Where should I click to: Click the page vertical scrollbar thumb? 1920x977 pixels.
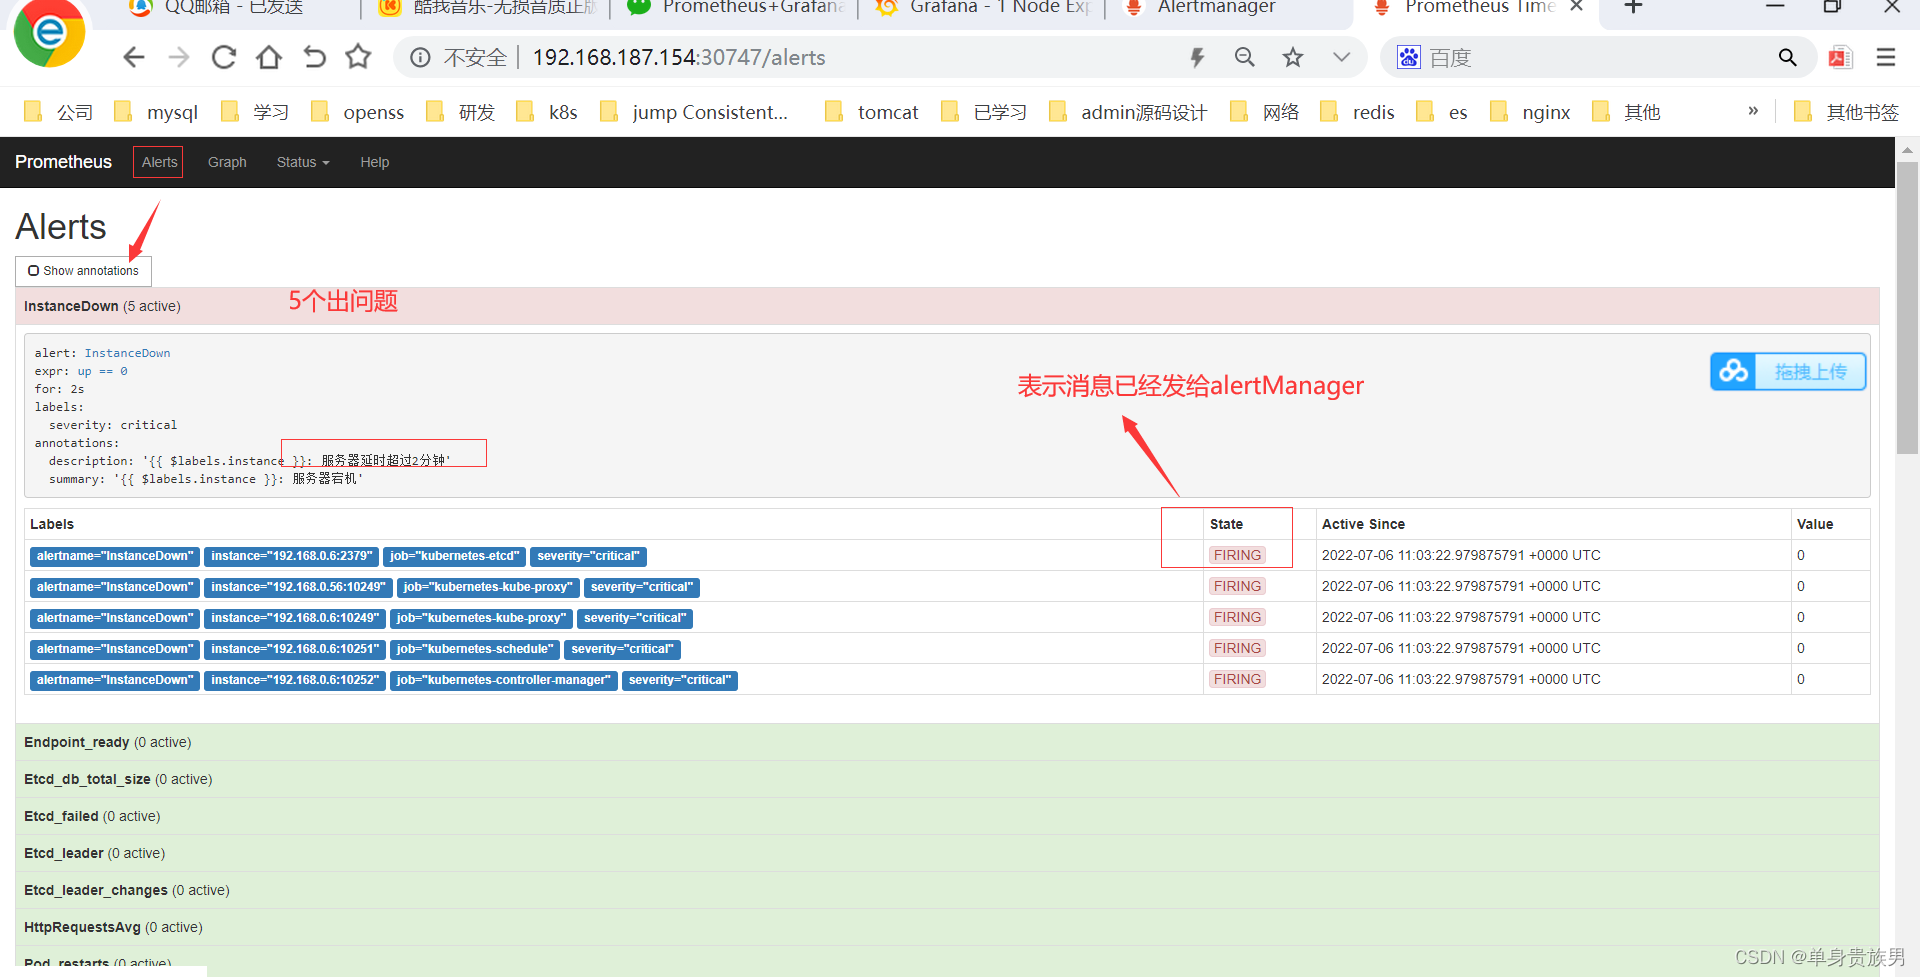click(1907, 308)
